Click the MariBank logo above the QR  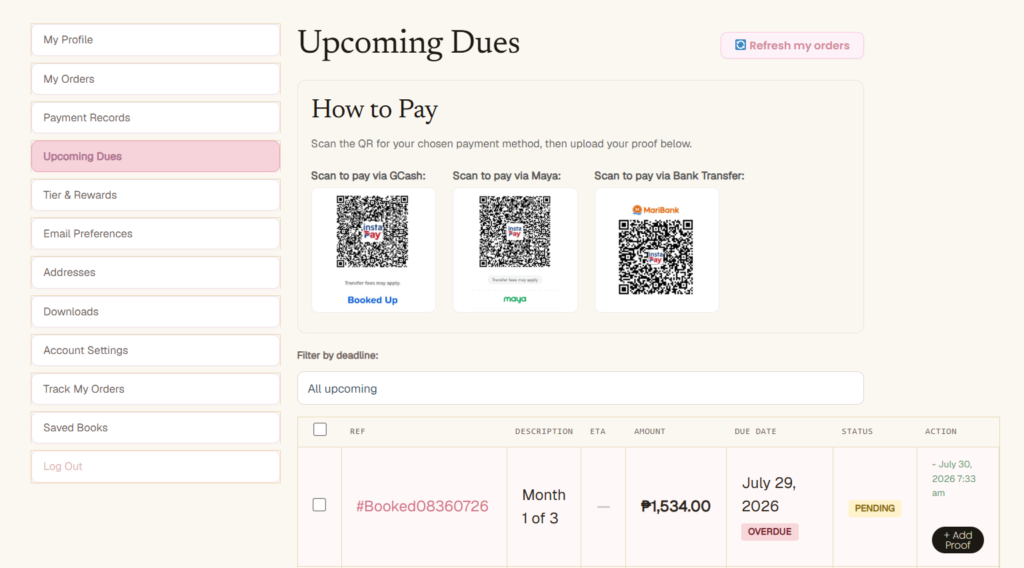point(656,210)
